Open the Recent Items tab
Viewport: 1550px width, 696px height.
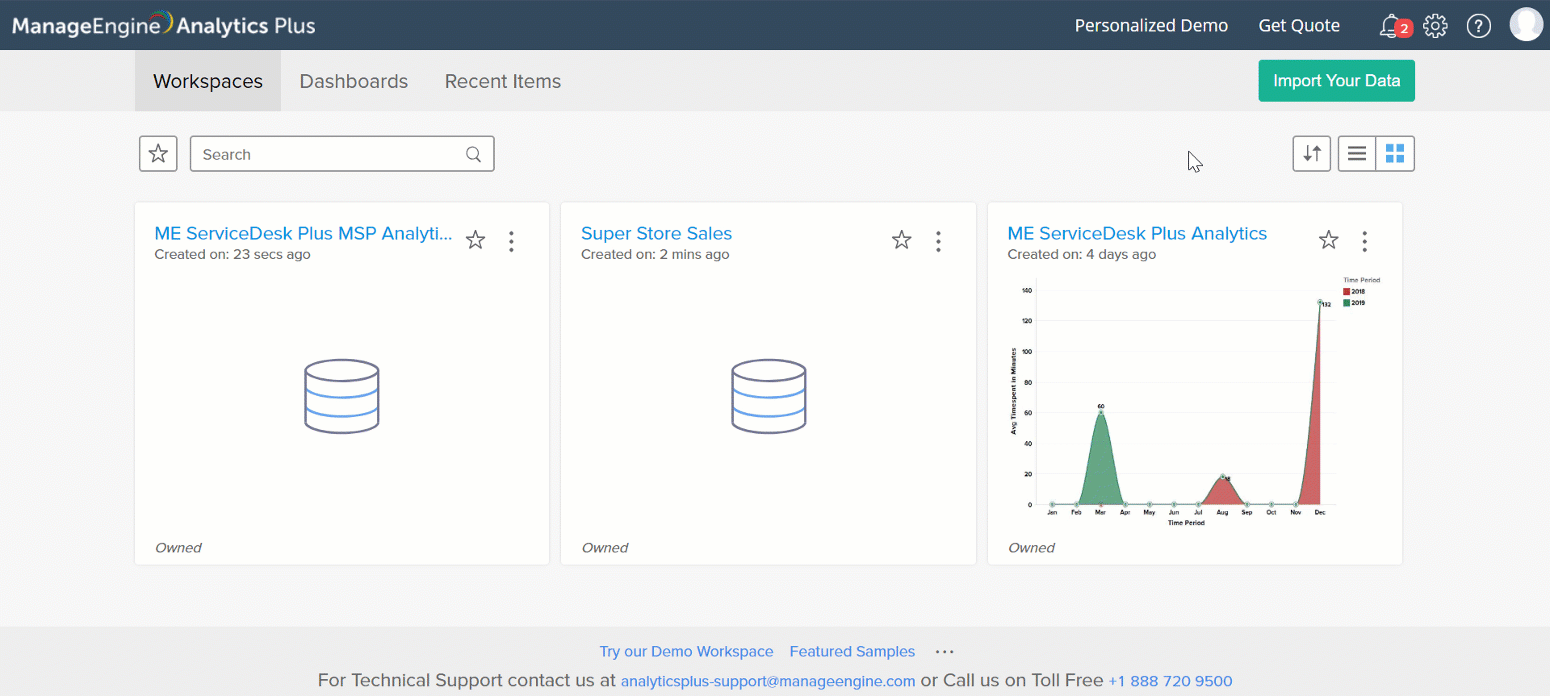(x=502, y=82)
